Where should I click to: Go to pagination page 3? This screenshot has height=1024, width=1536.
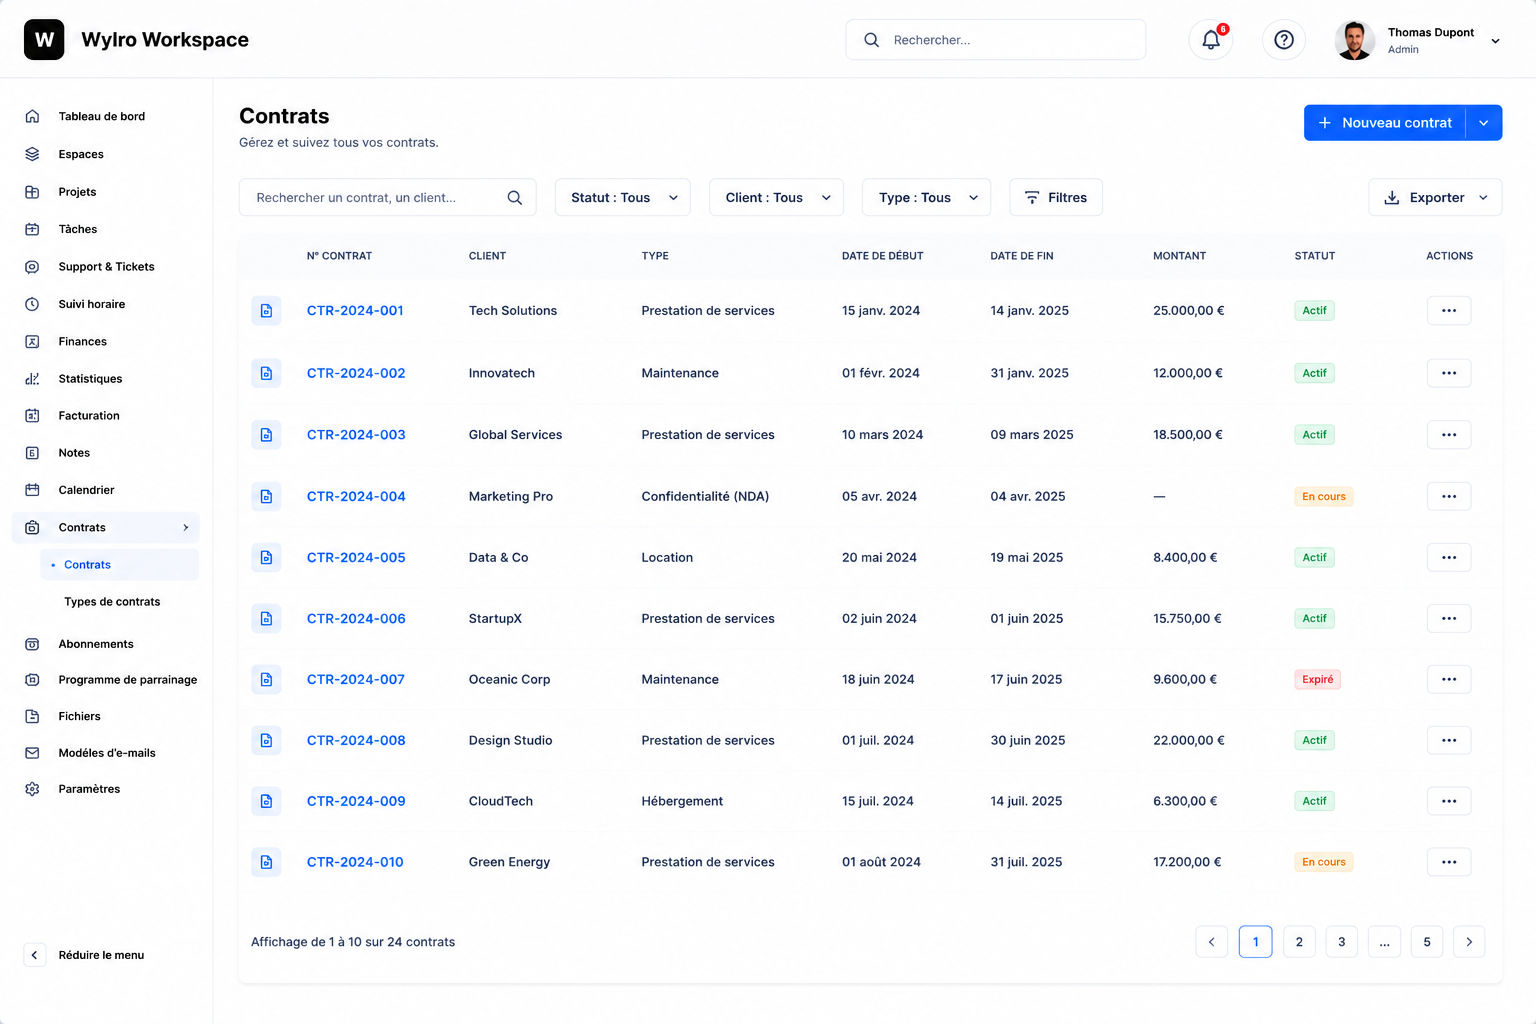pyautogui.click(x=1342, y=942)
